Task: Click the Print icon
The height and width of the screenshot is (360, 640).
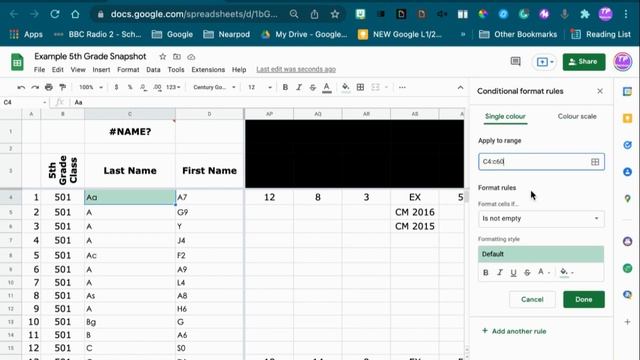Action: coord(49,87)
